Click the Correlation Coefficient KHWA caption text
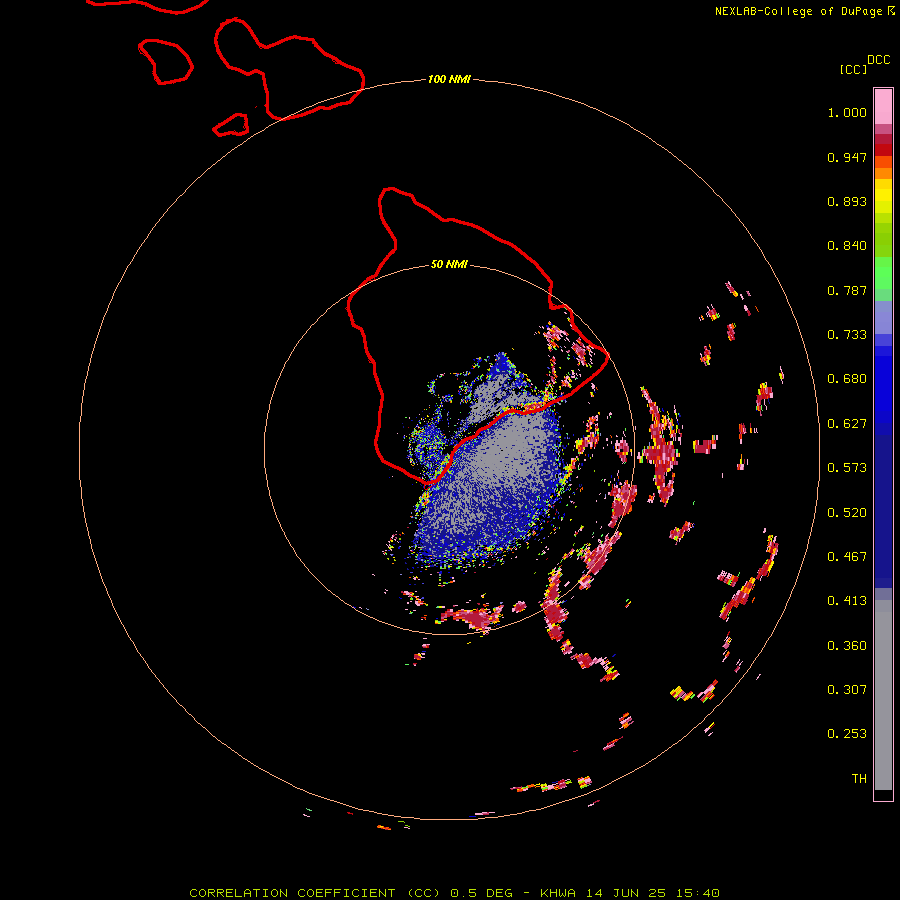The height and width of the screenshot is (900, 900). [454, 893]
